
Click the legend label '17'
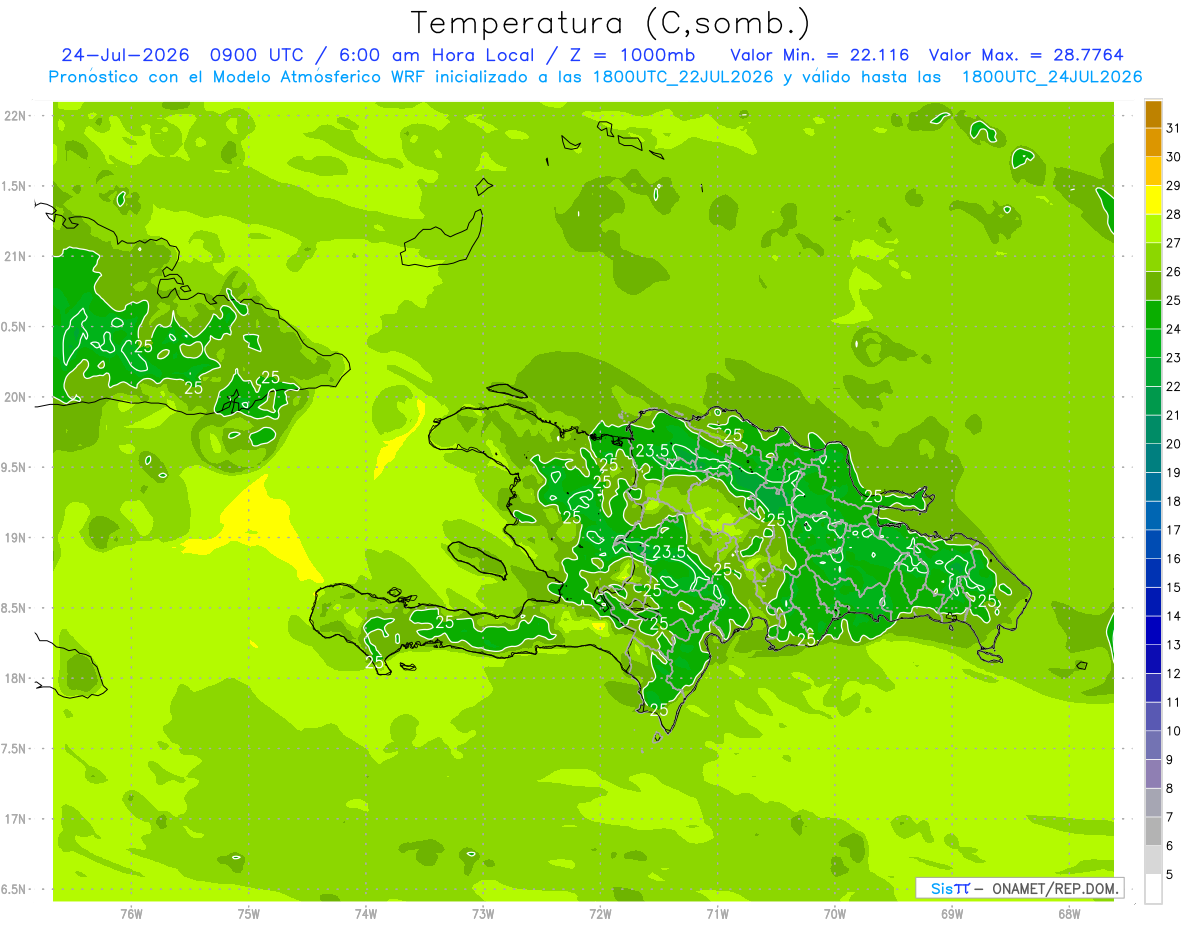[x=1174, y=530]
